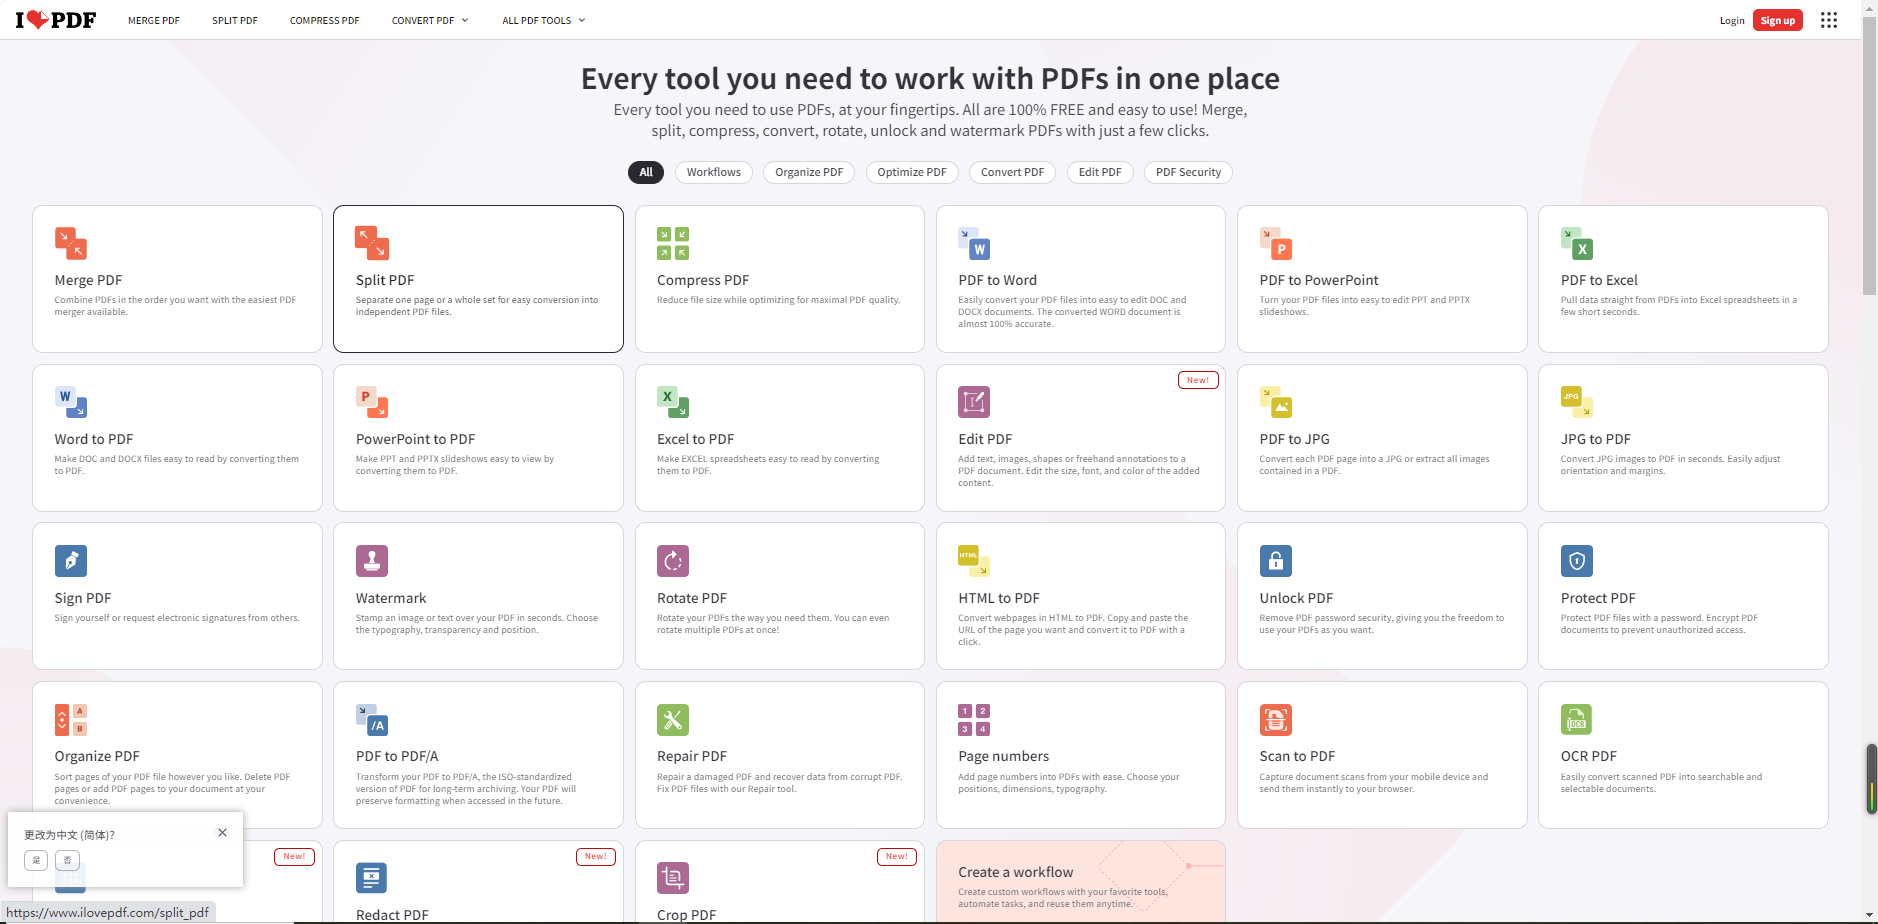Click the iLovePDF logo
This screenshot has width=1878, height=924.
click(56, 20)
